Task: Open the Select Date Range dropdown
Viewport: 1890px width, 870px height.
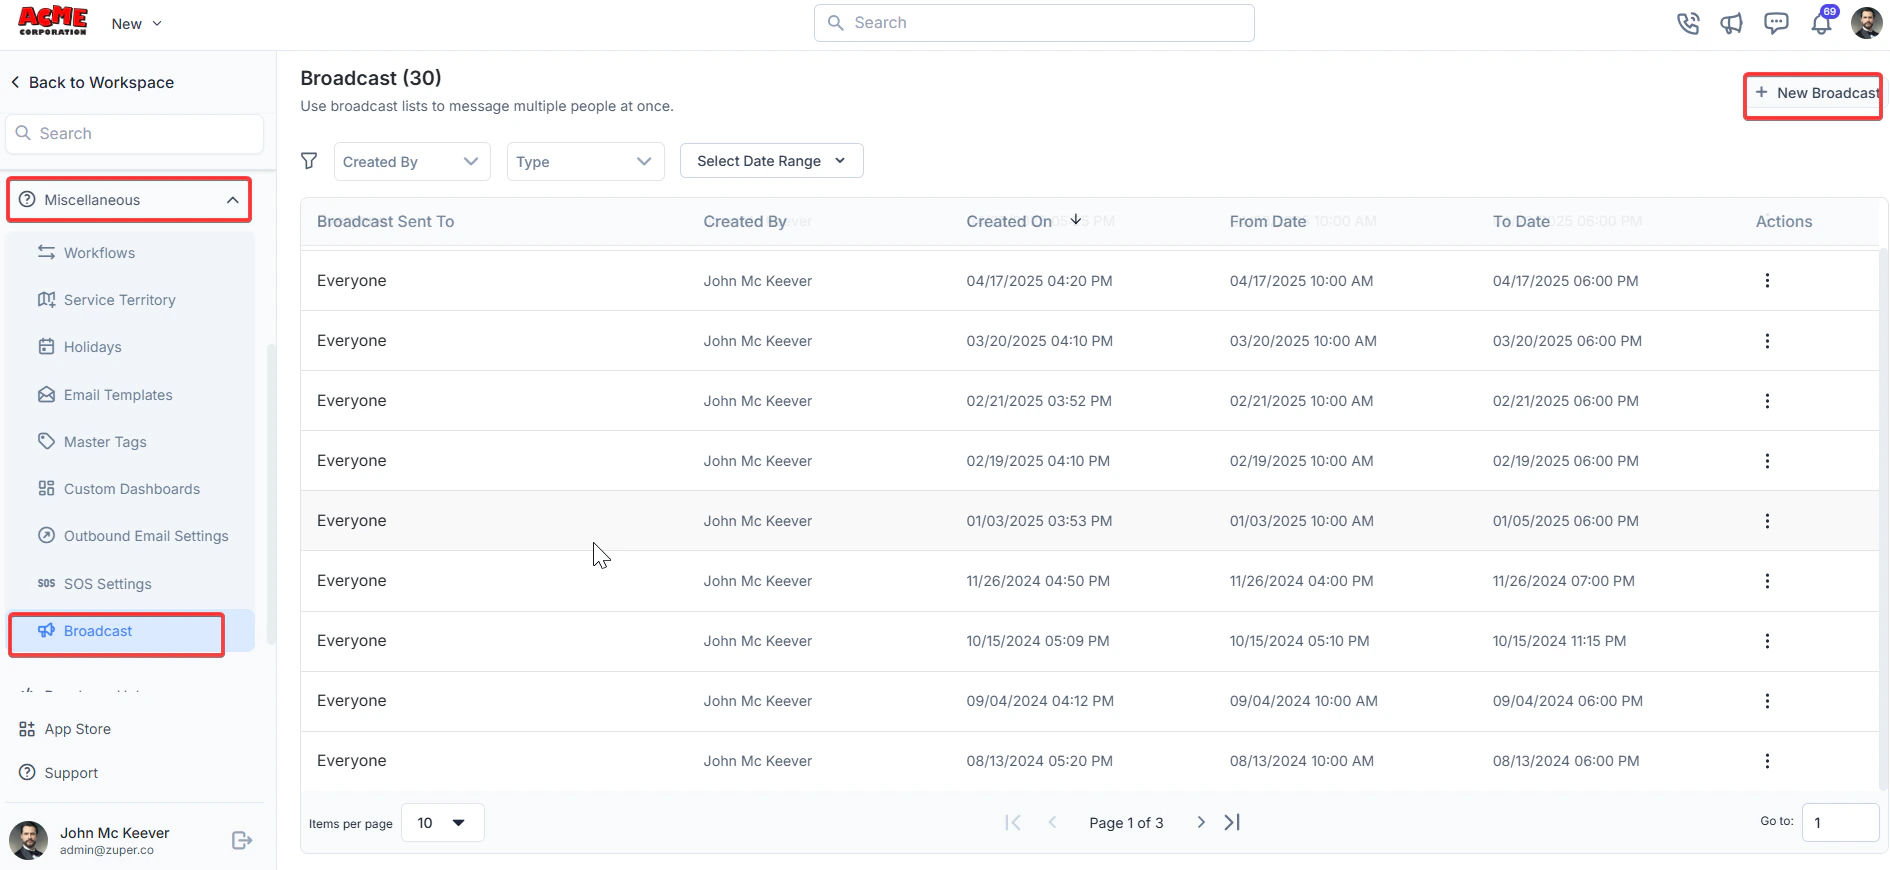Action: pos(771,161)
